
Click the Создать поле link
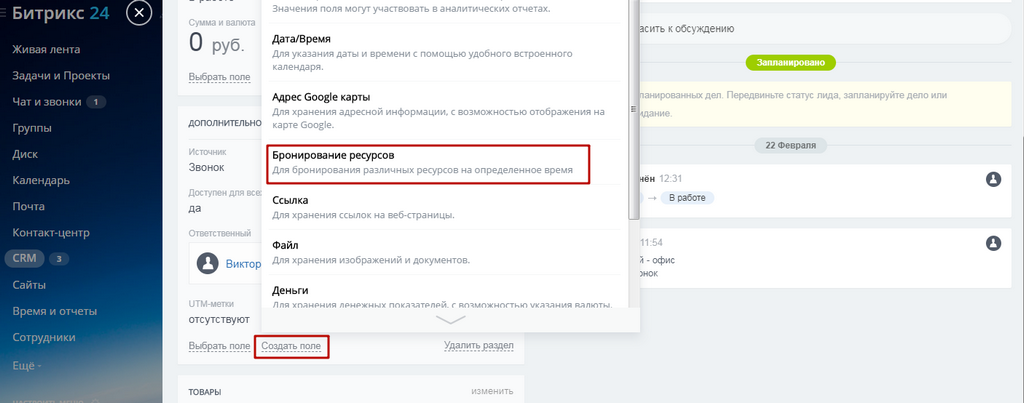coord(291,346)
